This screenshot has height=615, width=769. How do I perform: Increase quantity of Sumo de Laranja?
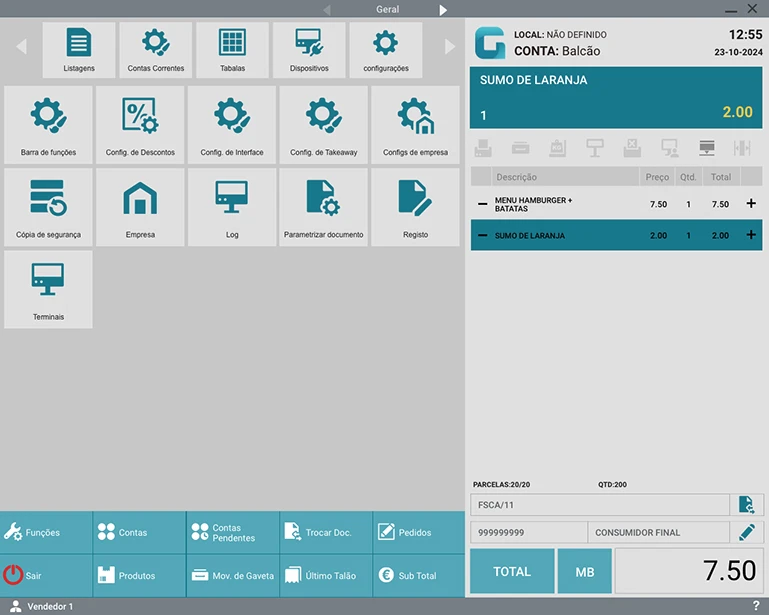[x=751, y=235]
